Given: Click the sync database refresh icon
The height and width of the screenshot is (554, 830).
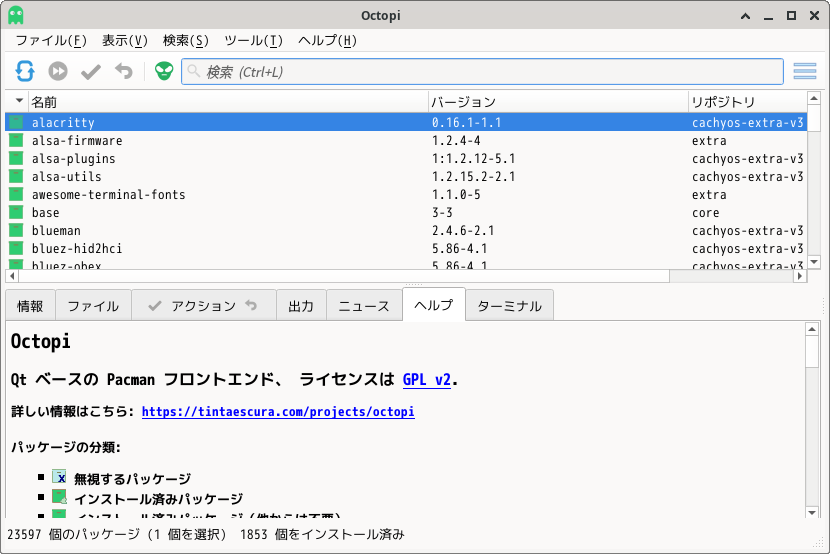Looking at the screenshot, I should [25, 71].
